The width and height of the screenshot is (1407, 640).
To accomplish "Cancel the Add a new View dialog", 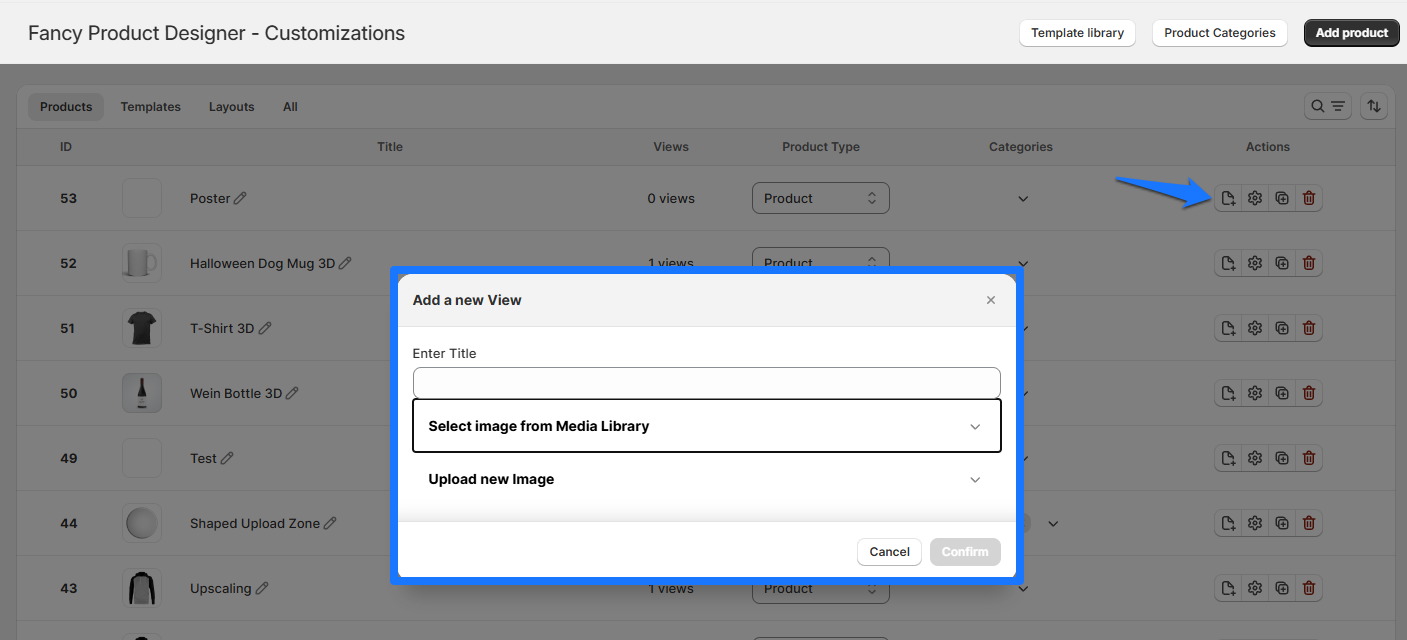I will pos(889,552).
